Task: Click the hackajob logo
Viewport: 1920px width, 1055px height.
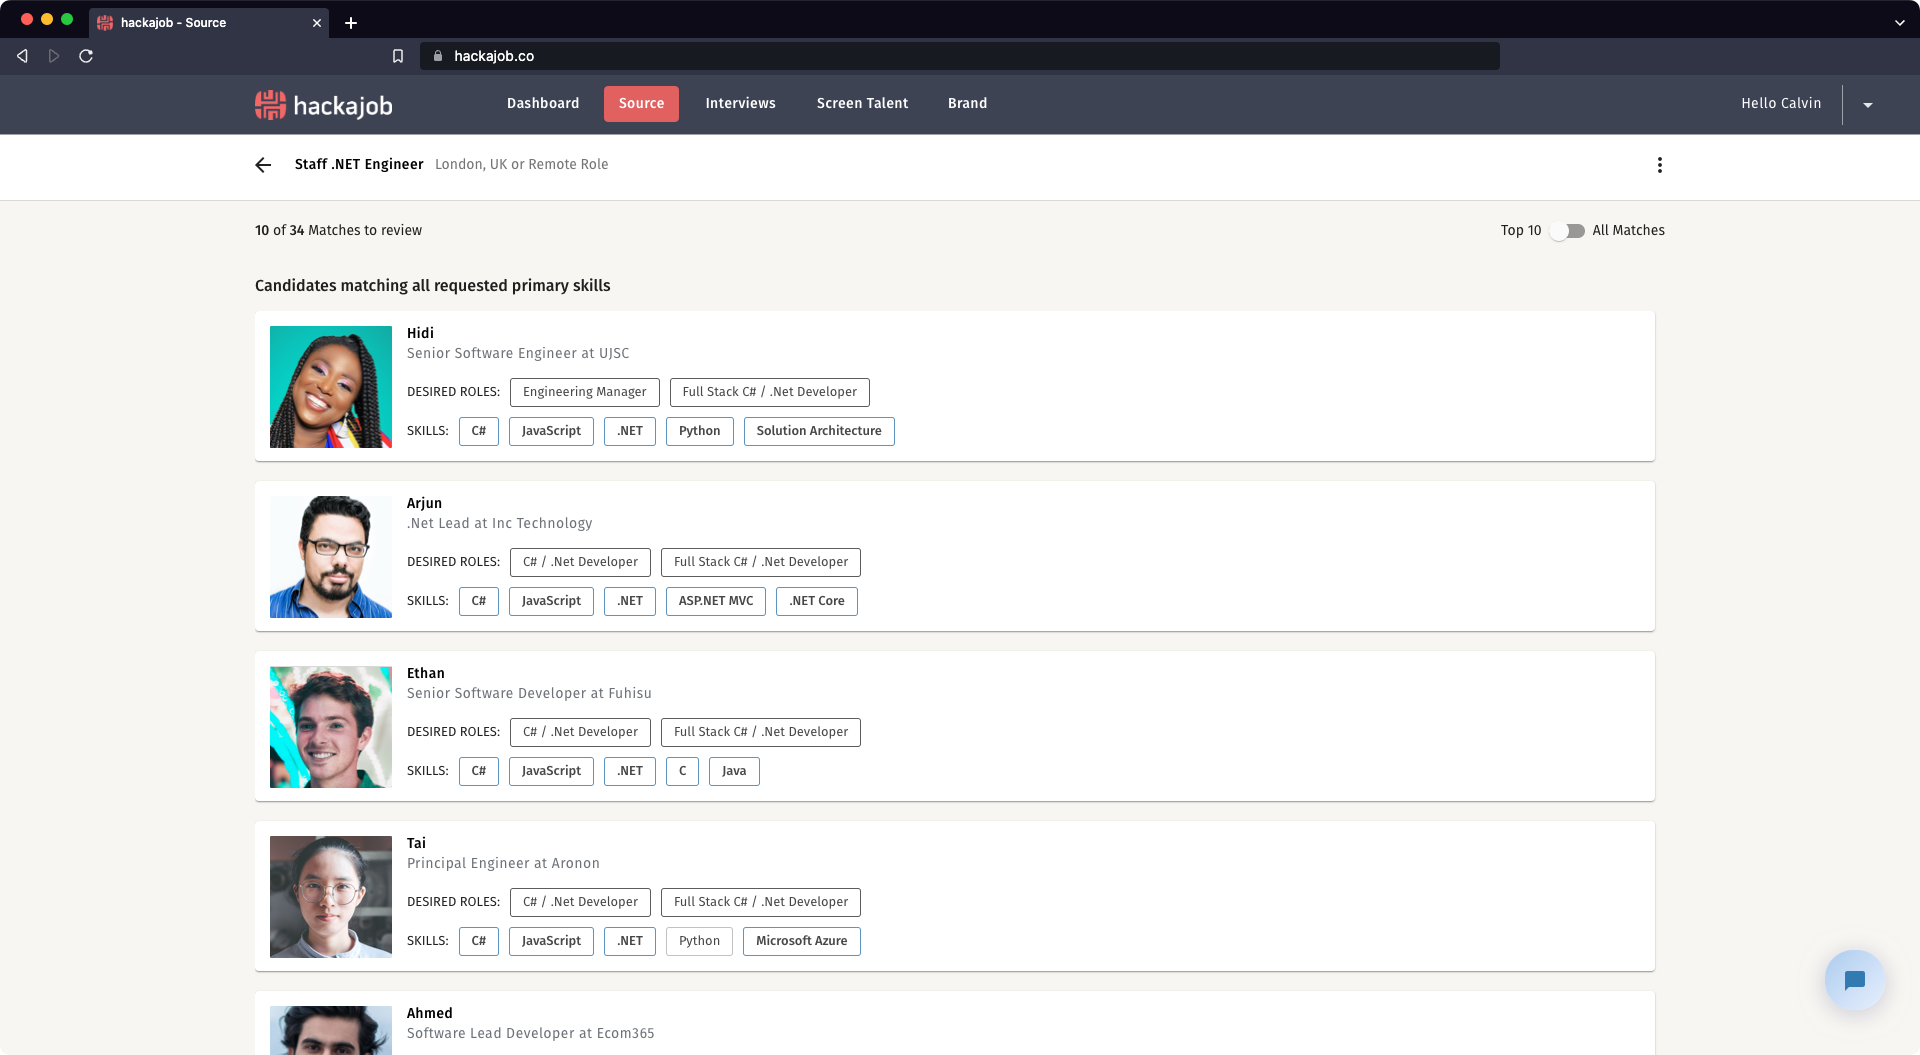Action: tap(322, 104)
